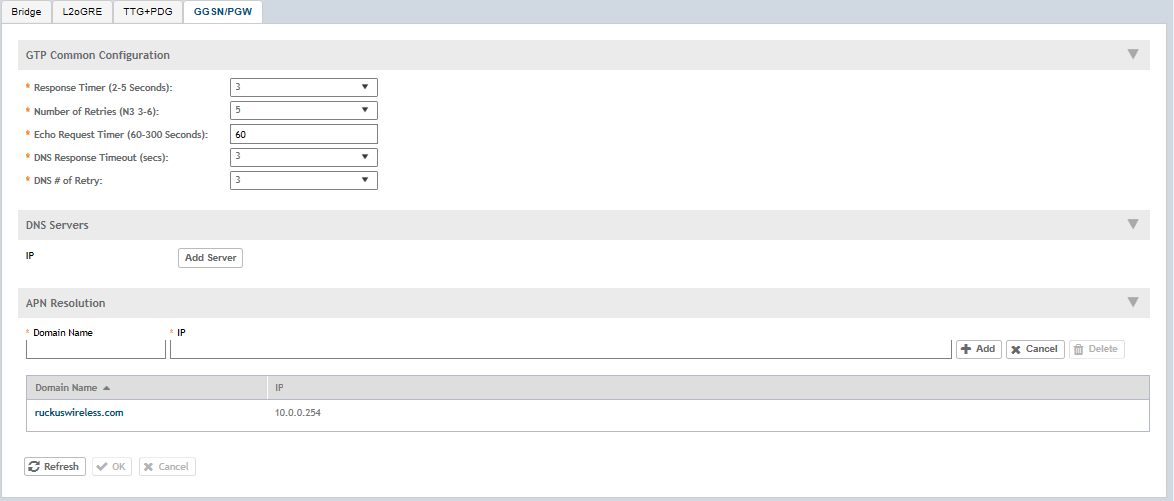Click the Domain Name input field
Viewport: 1174px width, 501px height.
95,349
